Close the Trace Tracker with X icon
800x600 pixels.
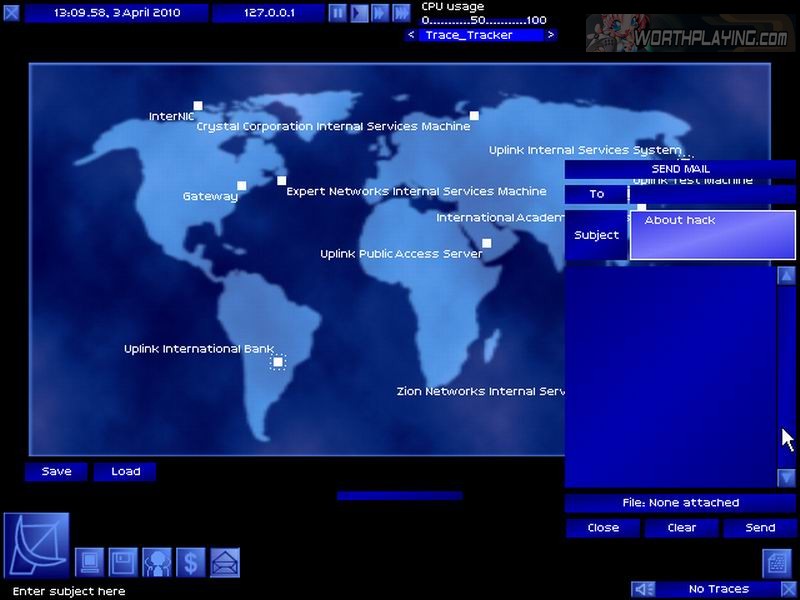tap(788, 590)
